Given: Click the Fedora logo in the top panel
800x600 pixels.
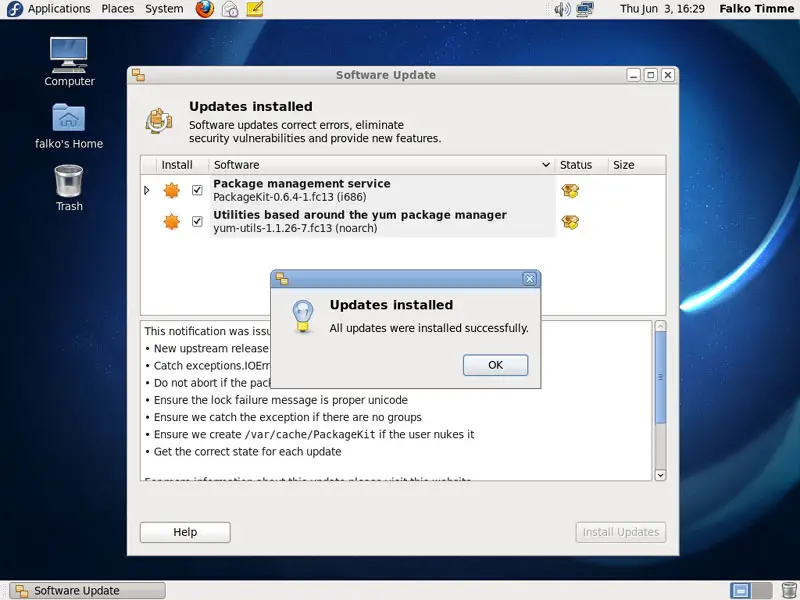Looking at the screenshot, I should coord(14,9).
